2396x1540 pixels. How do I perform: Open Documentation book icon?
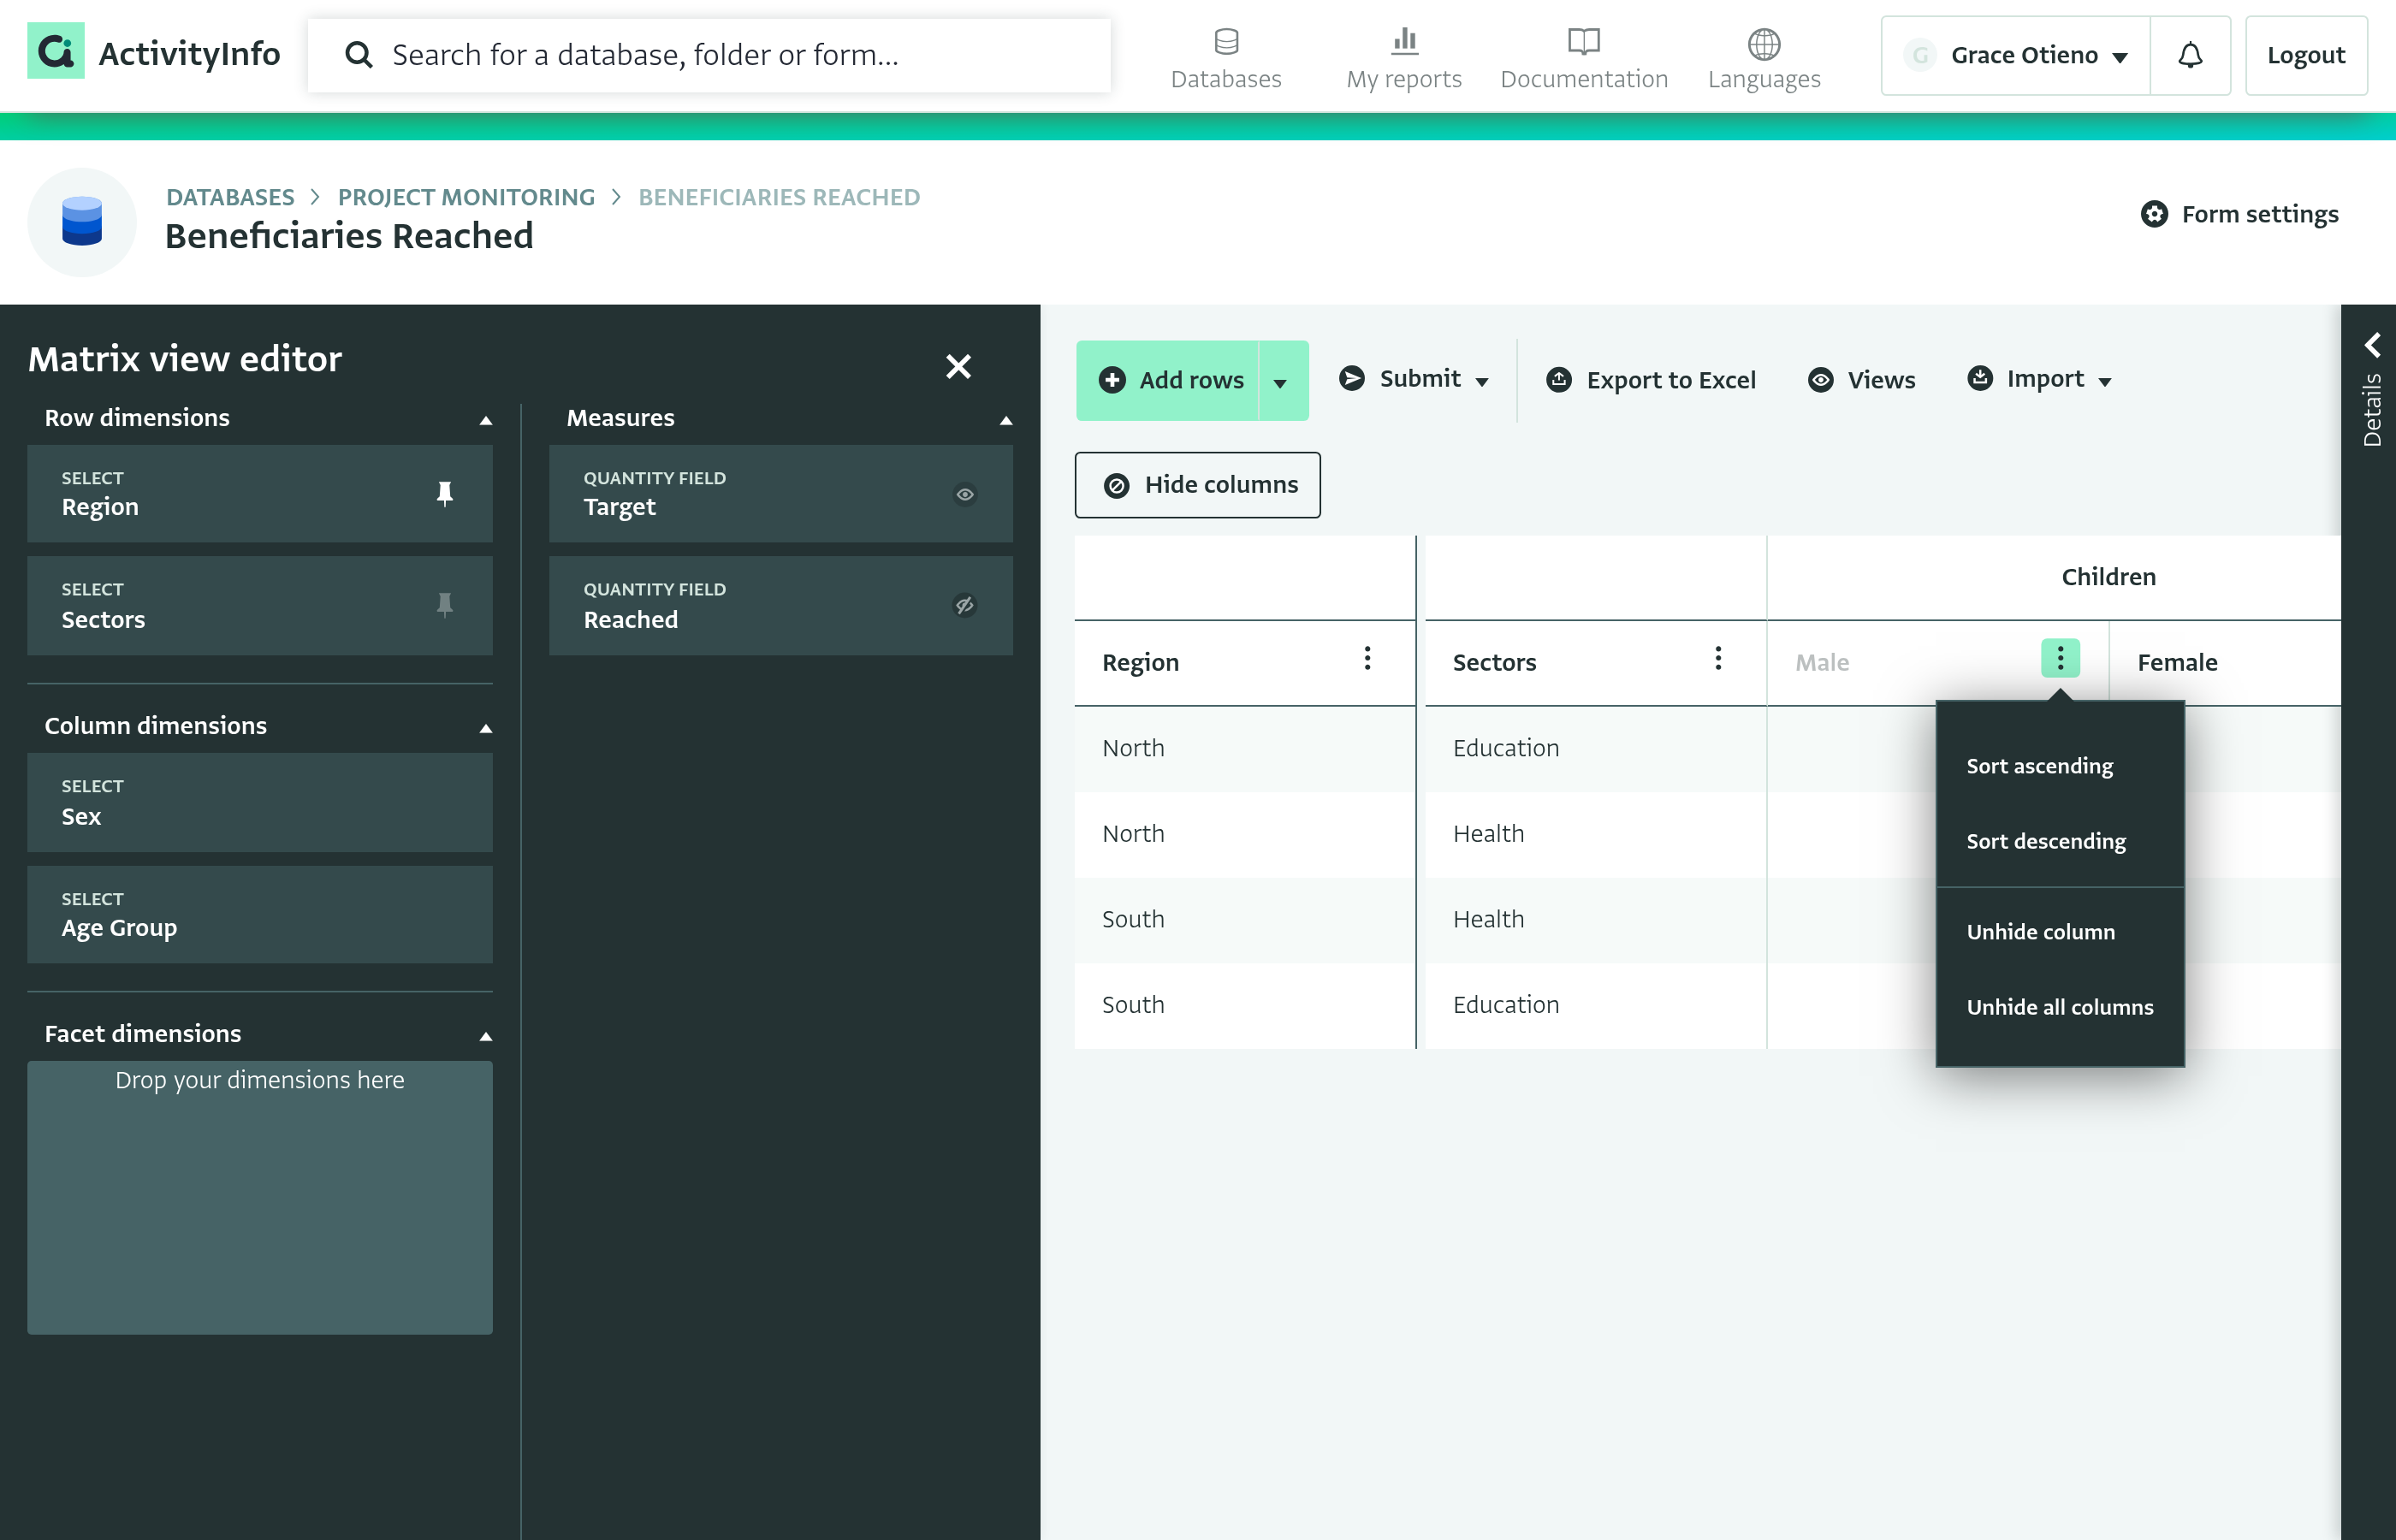(x=1583, y=42)
